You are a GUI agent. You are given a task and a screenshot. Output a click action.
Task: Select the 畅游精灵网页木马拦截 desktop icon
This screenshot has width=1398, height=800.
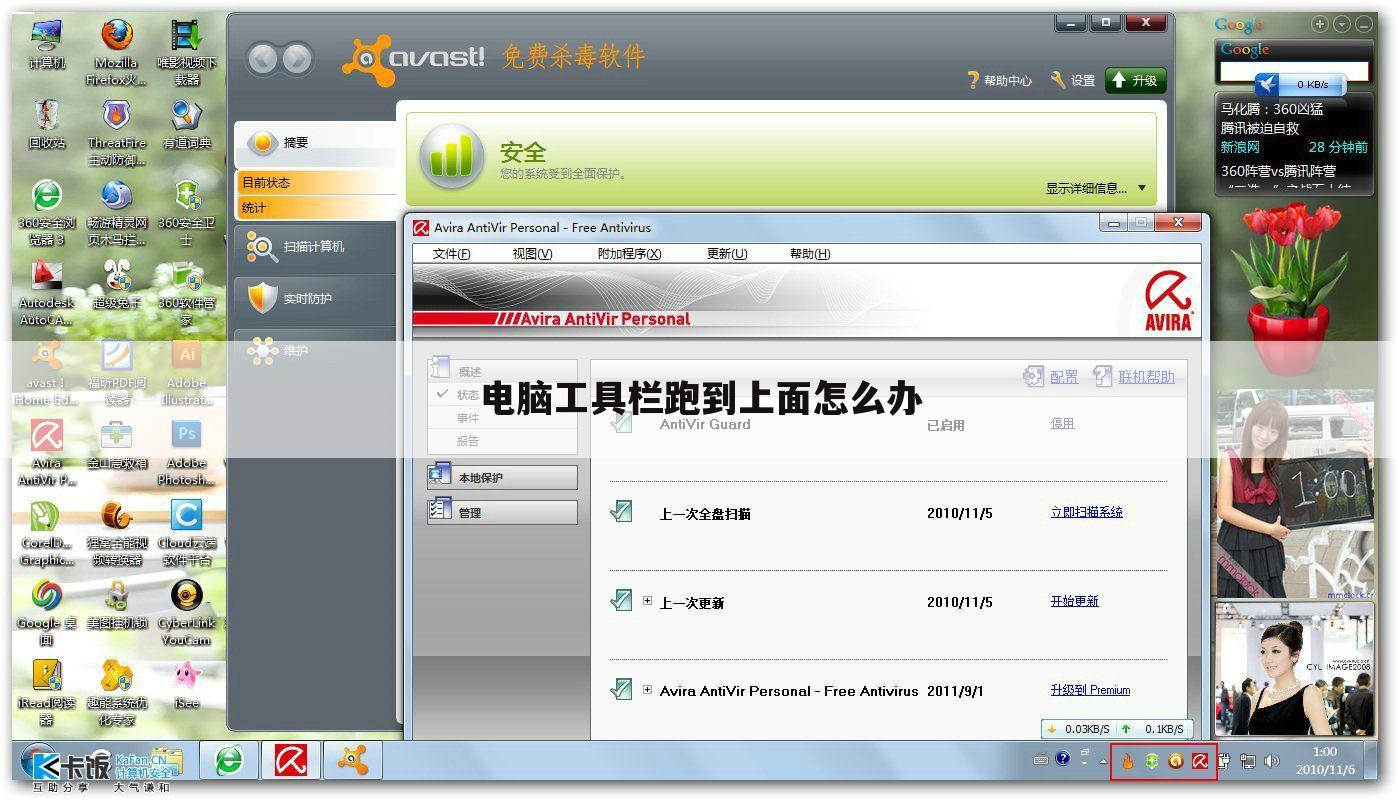tap(116, 212)
